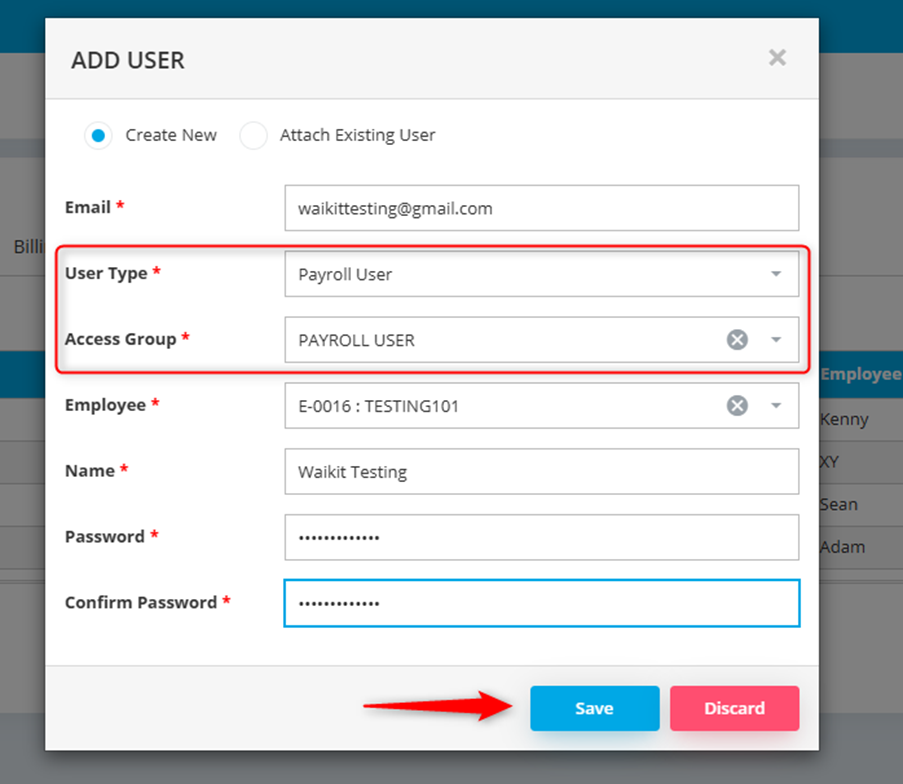Click the Confirm Password field

tap(541, 603)
